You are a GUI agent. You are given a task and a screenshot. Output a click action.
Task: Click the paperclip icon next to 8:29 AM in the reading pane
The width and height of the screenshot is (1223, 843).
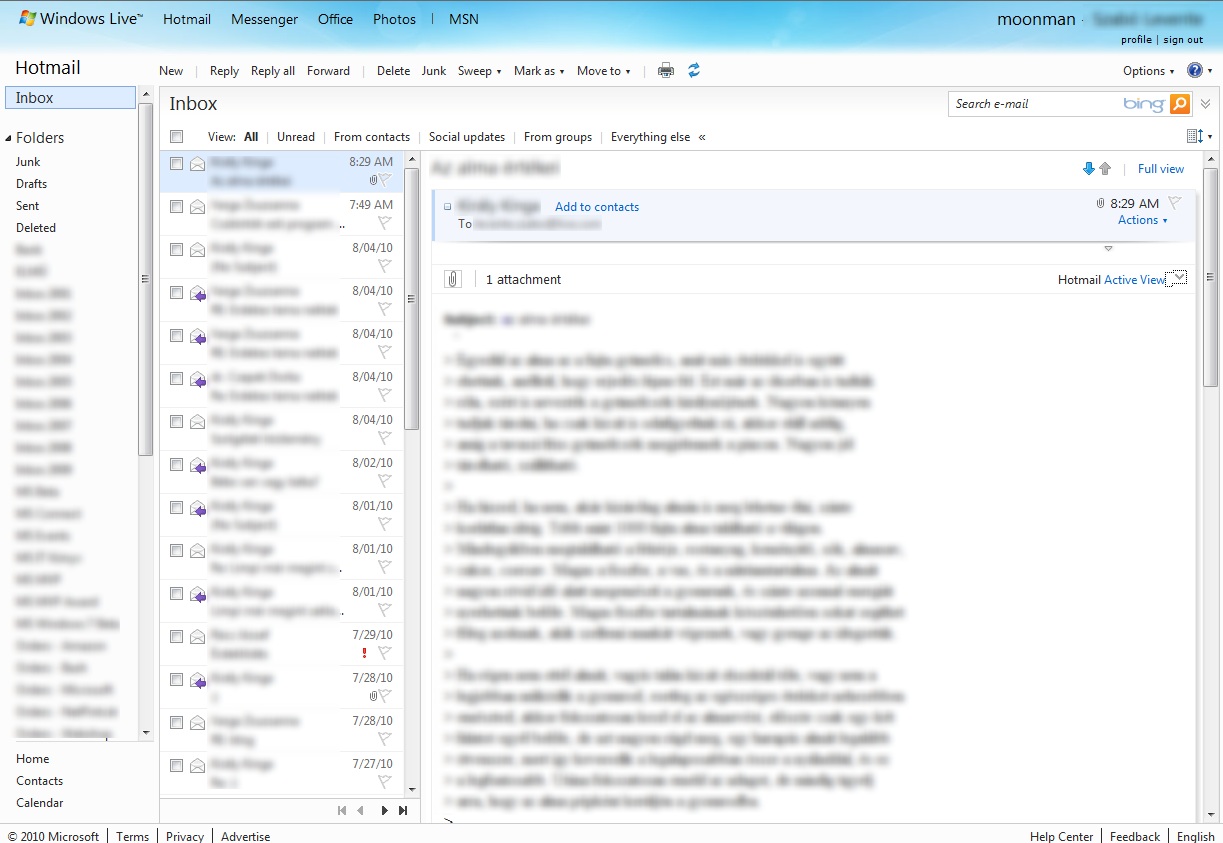1100,203
